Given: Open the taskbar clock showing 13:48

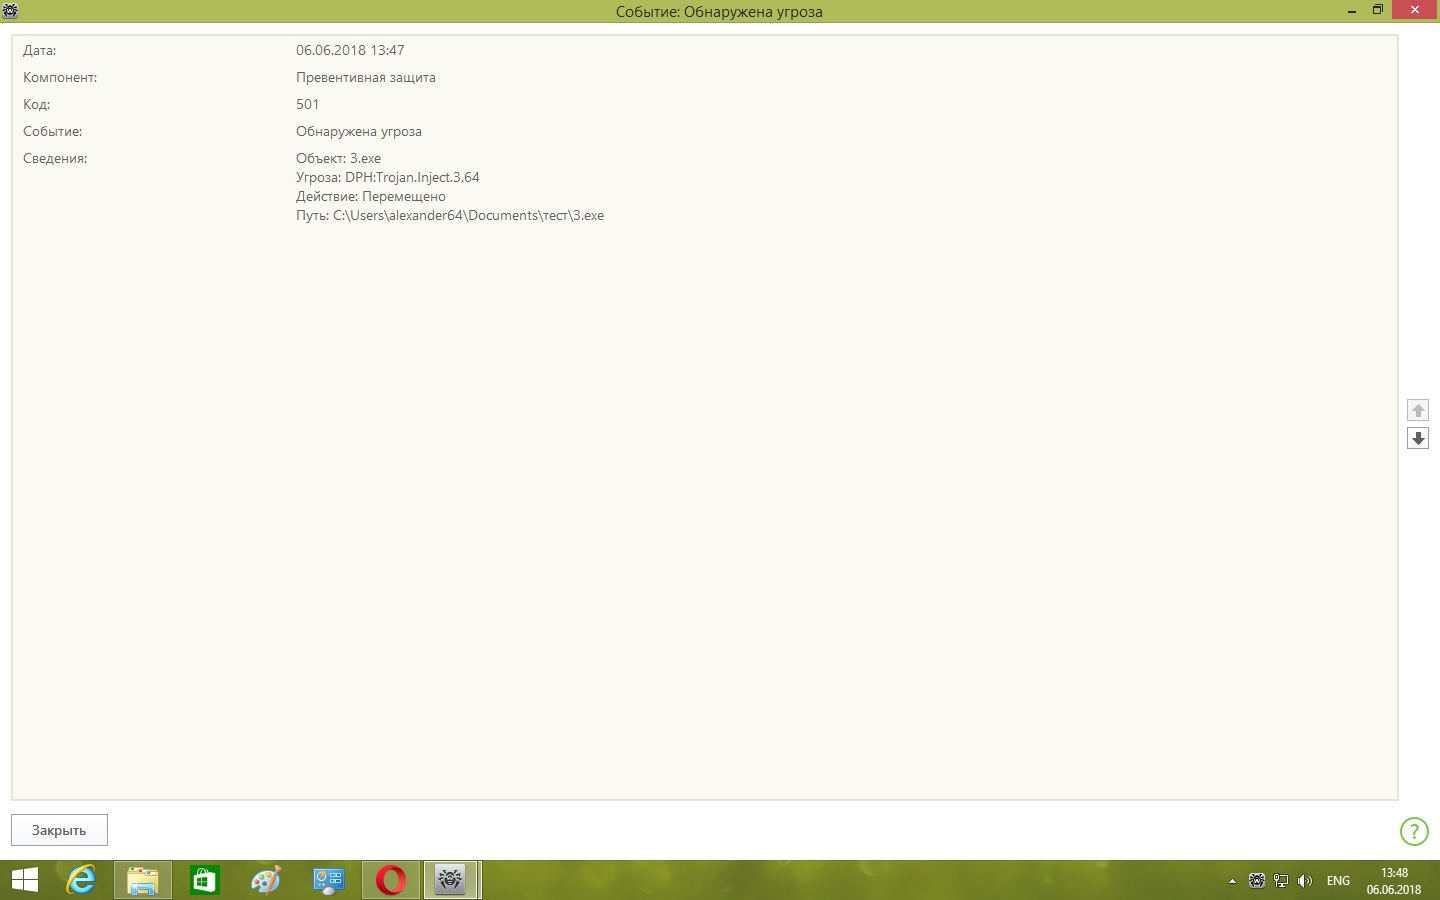Looking at the screenshot, I should click(x=1394, y=881).
